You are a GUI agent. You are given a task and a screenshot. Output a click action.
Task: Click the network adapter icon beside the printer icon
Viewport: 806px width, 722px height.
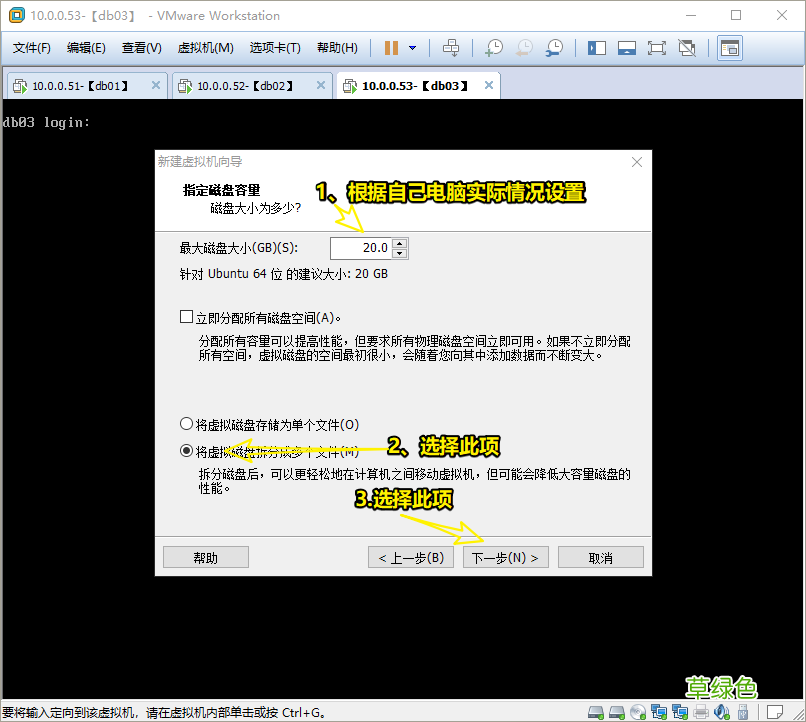click(680, 712)
